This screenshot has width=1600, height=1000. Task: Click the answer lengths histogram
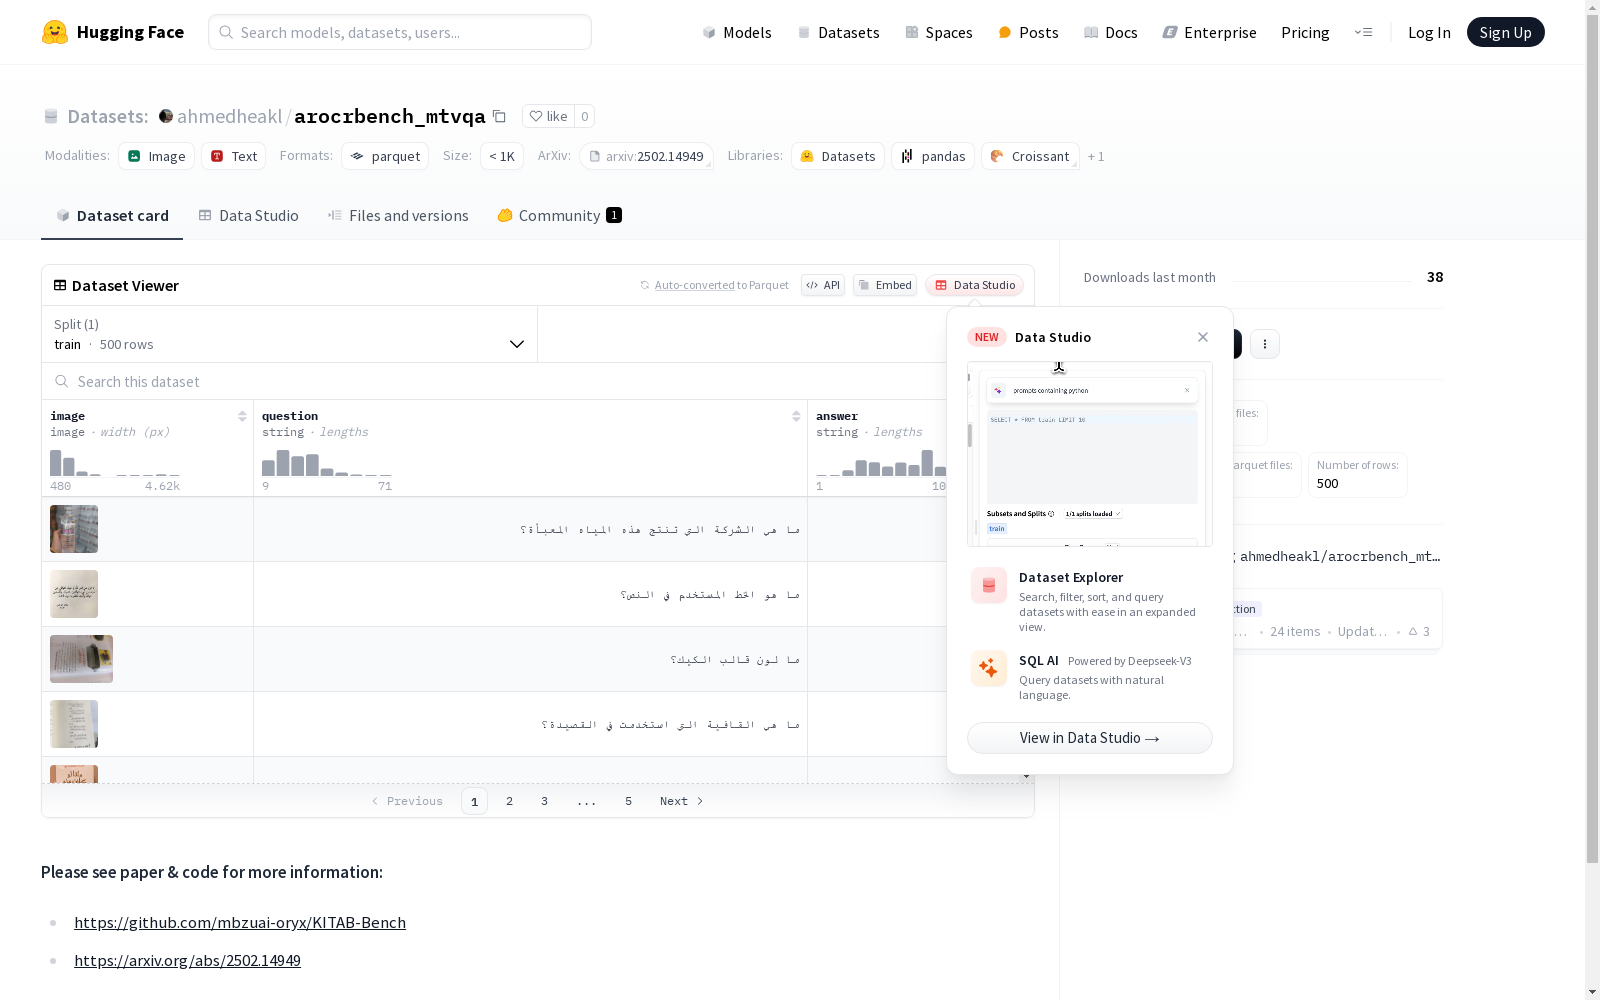881,462
